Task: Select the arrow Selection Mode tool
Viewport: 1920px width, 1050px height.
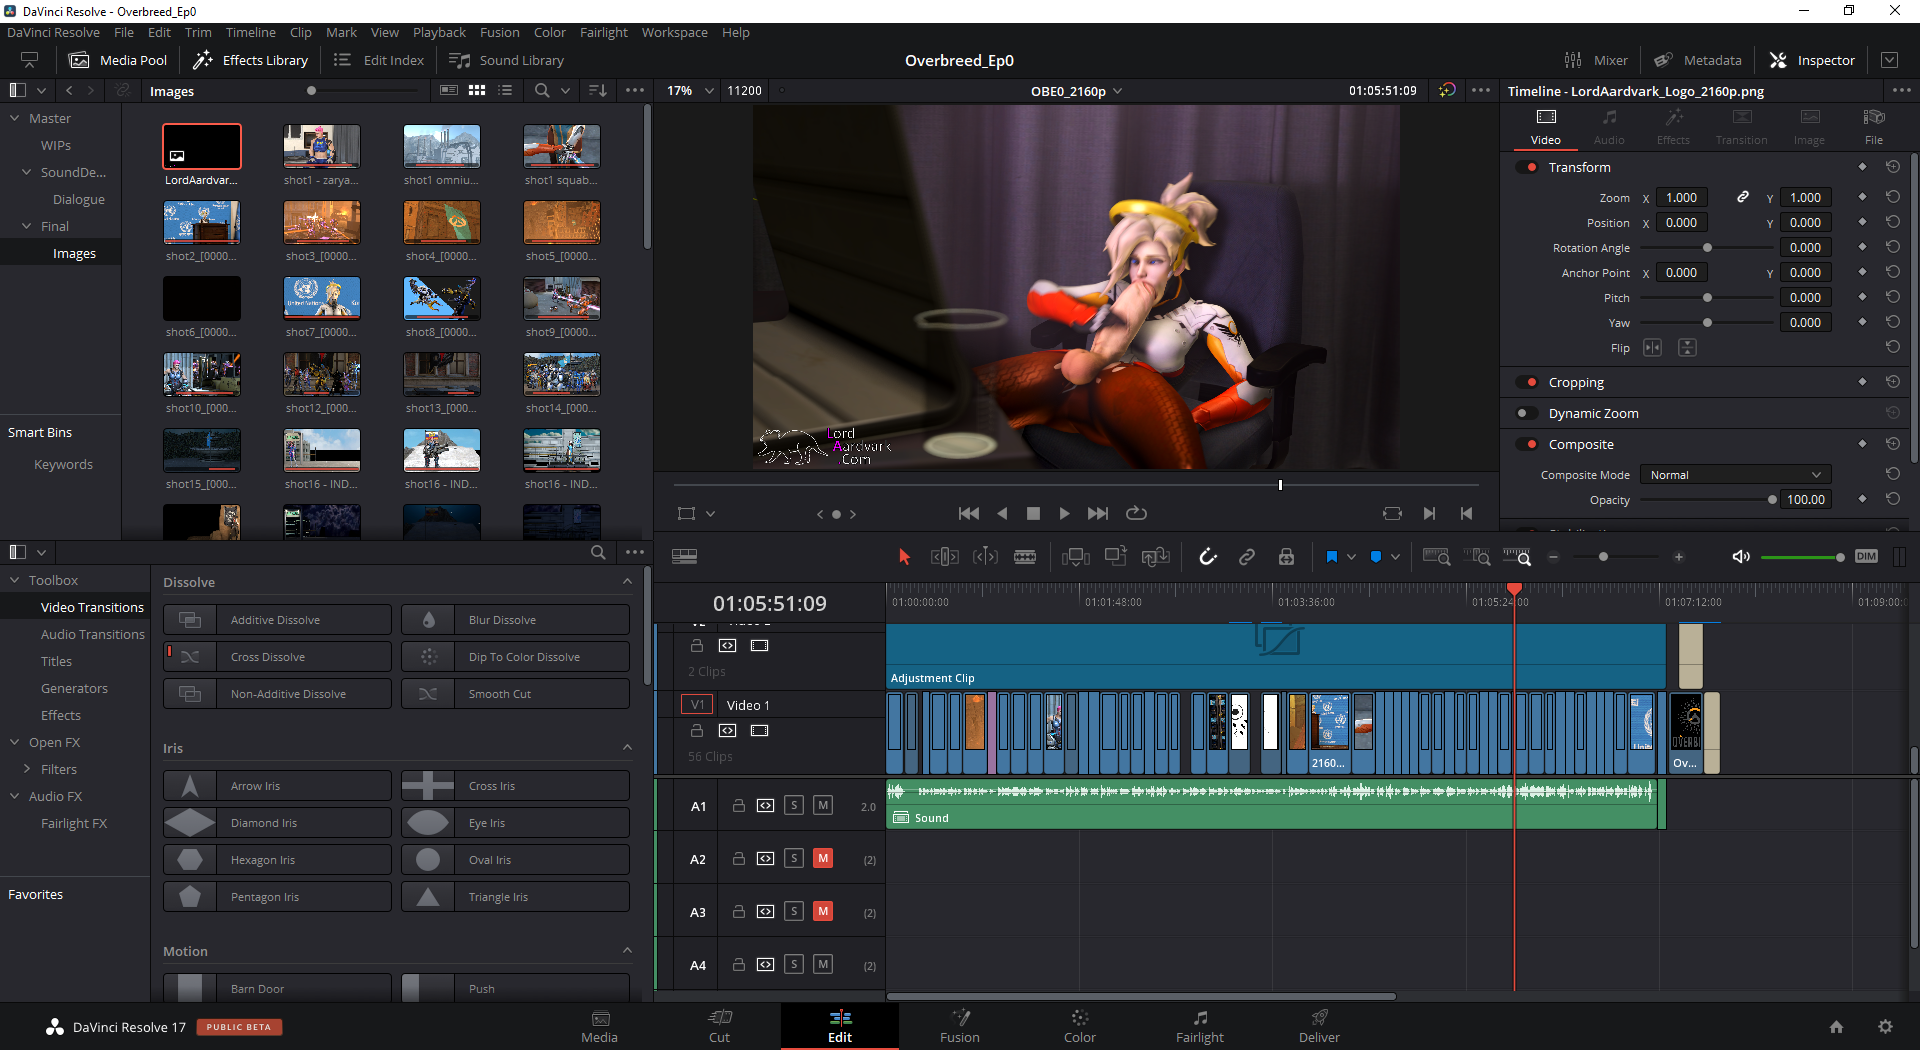Action: click(904, 557)
